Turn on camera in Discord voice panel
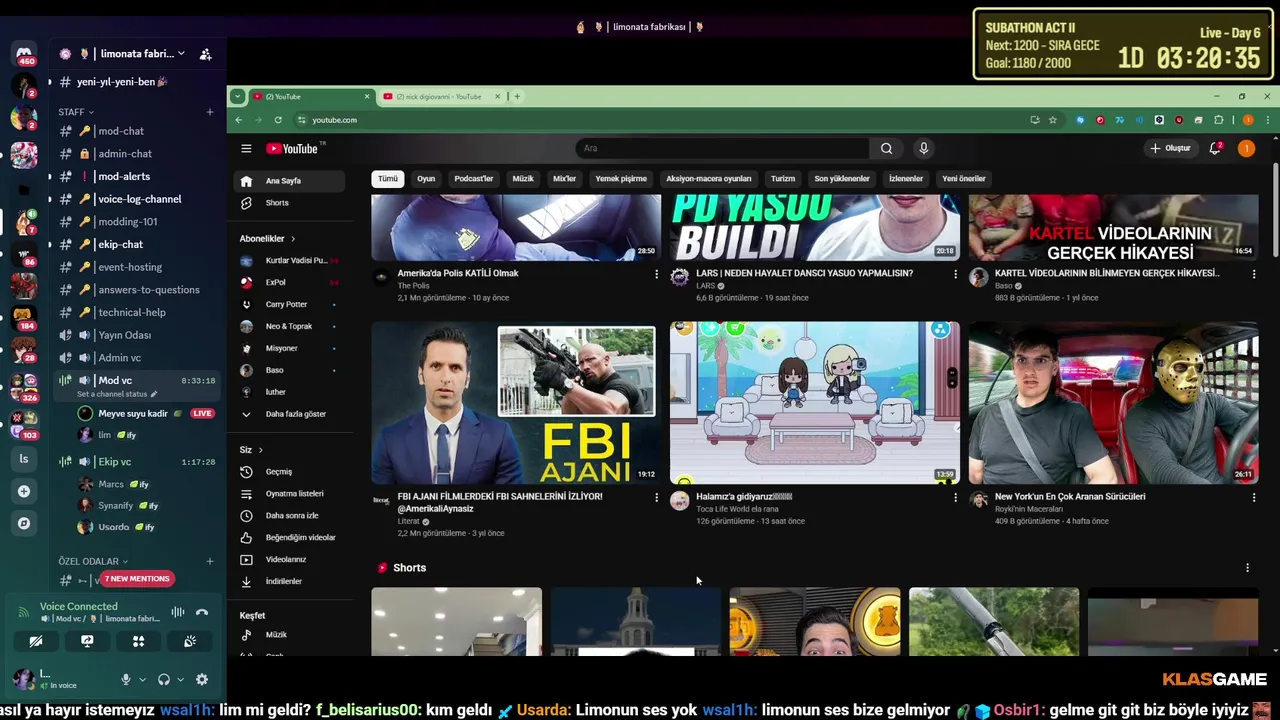Screen dimensions: 1280x720 coord(36,641)
